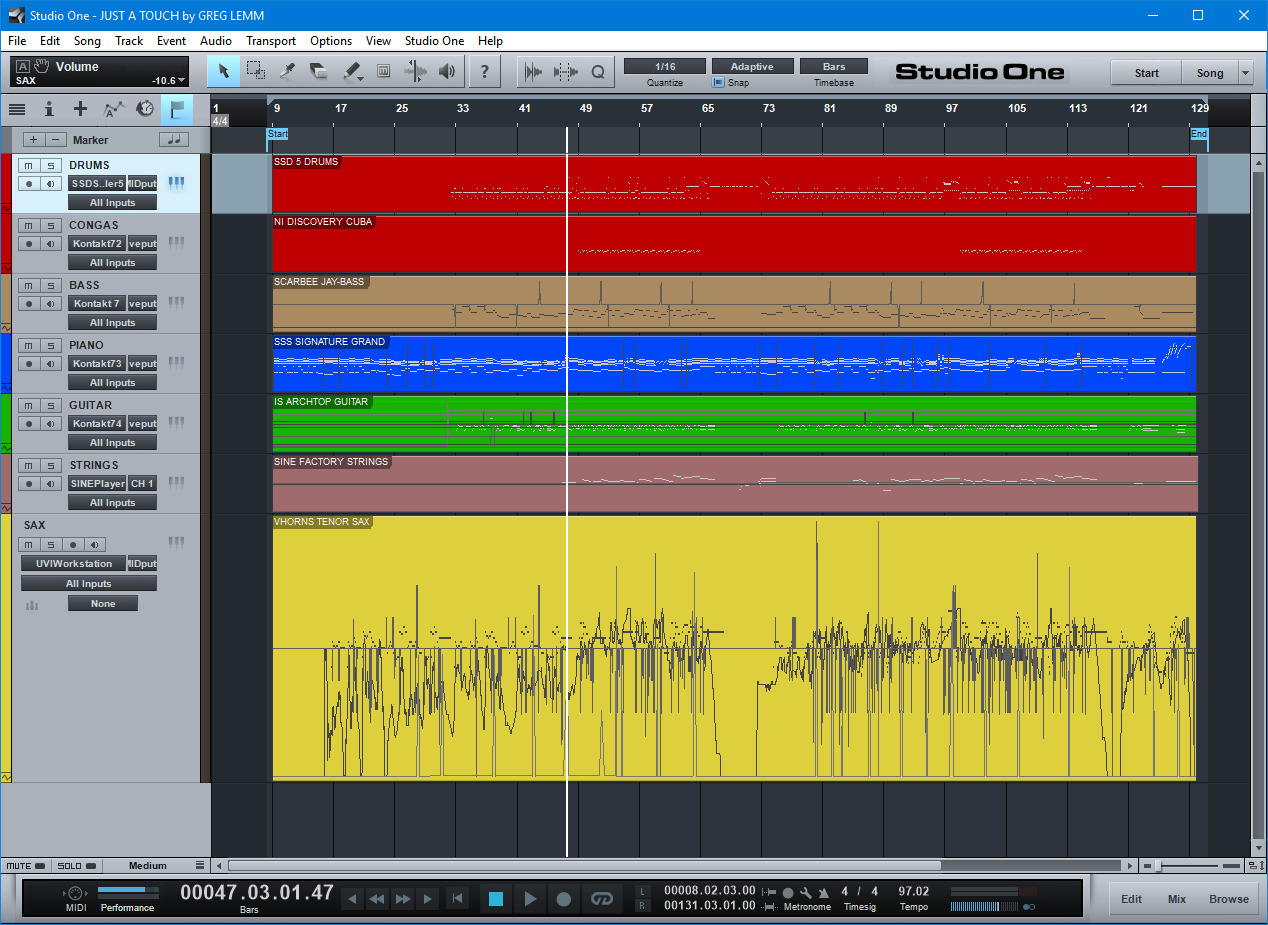Screen dimensions: 1268x925
Task: Click the strip silence waveform icon
Action: tap(566, 71)
